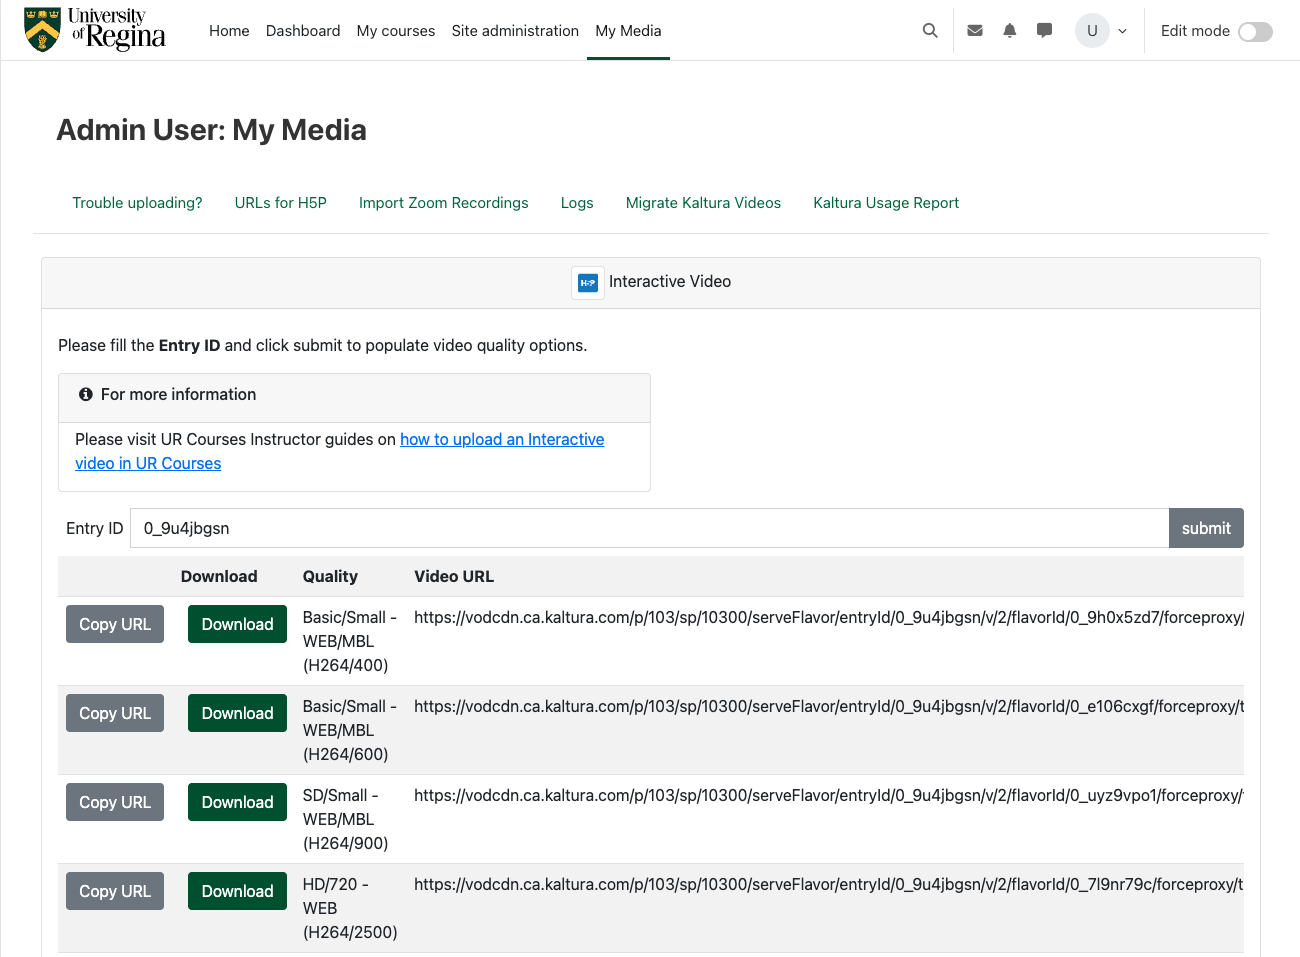Open the notifications bell icon
The width and height of the screenshot is (1300, 957).
1010,31
